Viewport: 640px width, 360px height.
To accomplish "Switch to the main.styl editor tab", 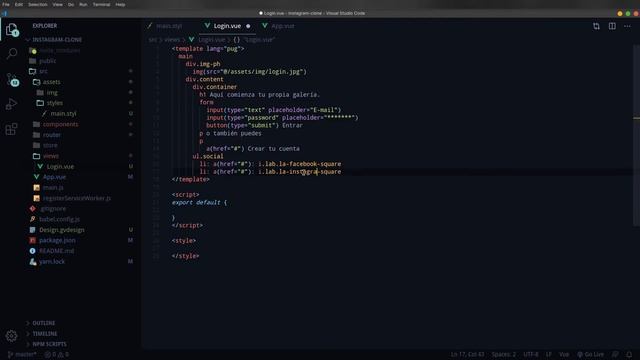I will pos(169,26).
